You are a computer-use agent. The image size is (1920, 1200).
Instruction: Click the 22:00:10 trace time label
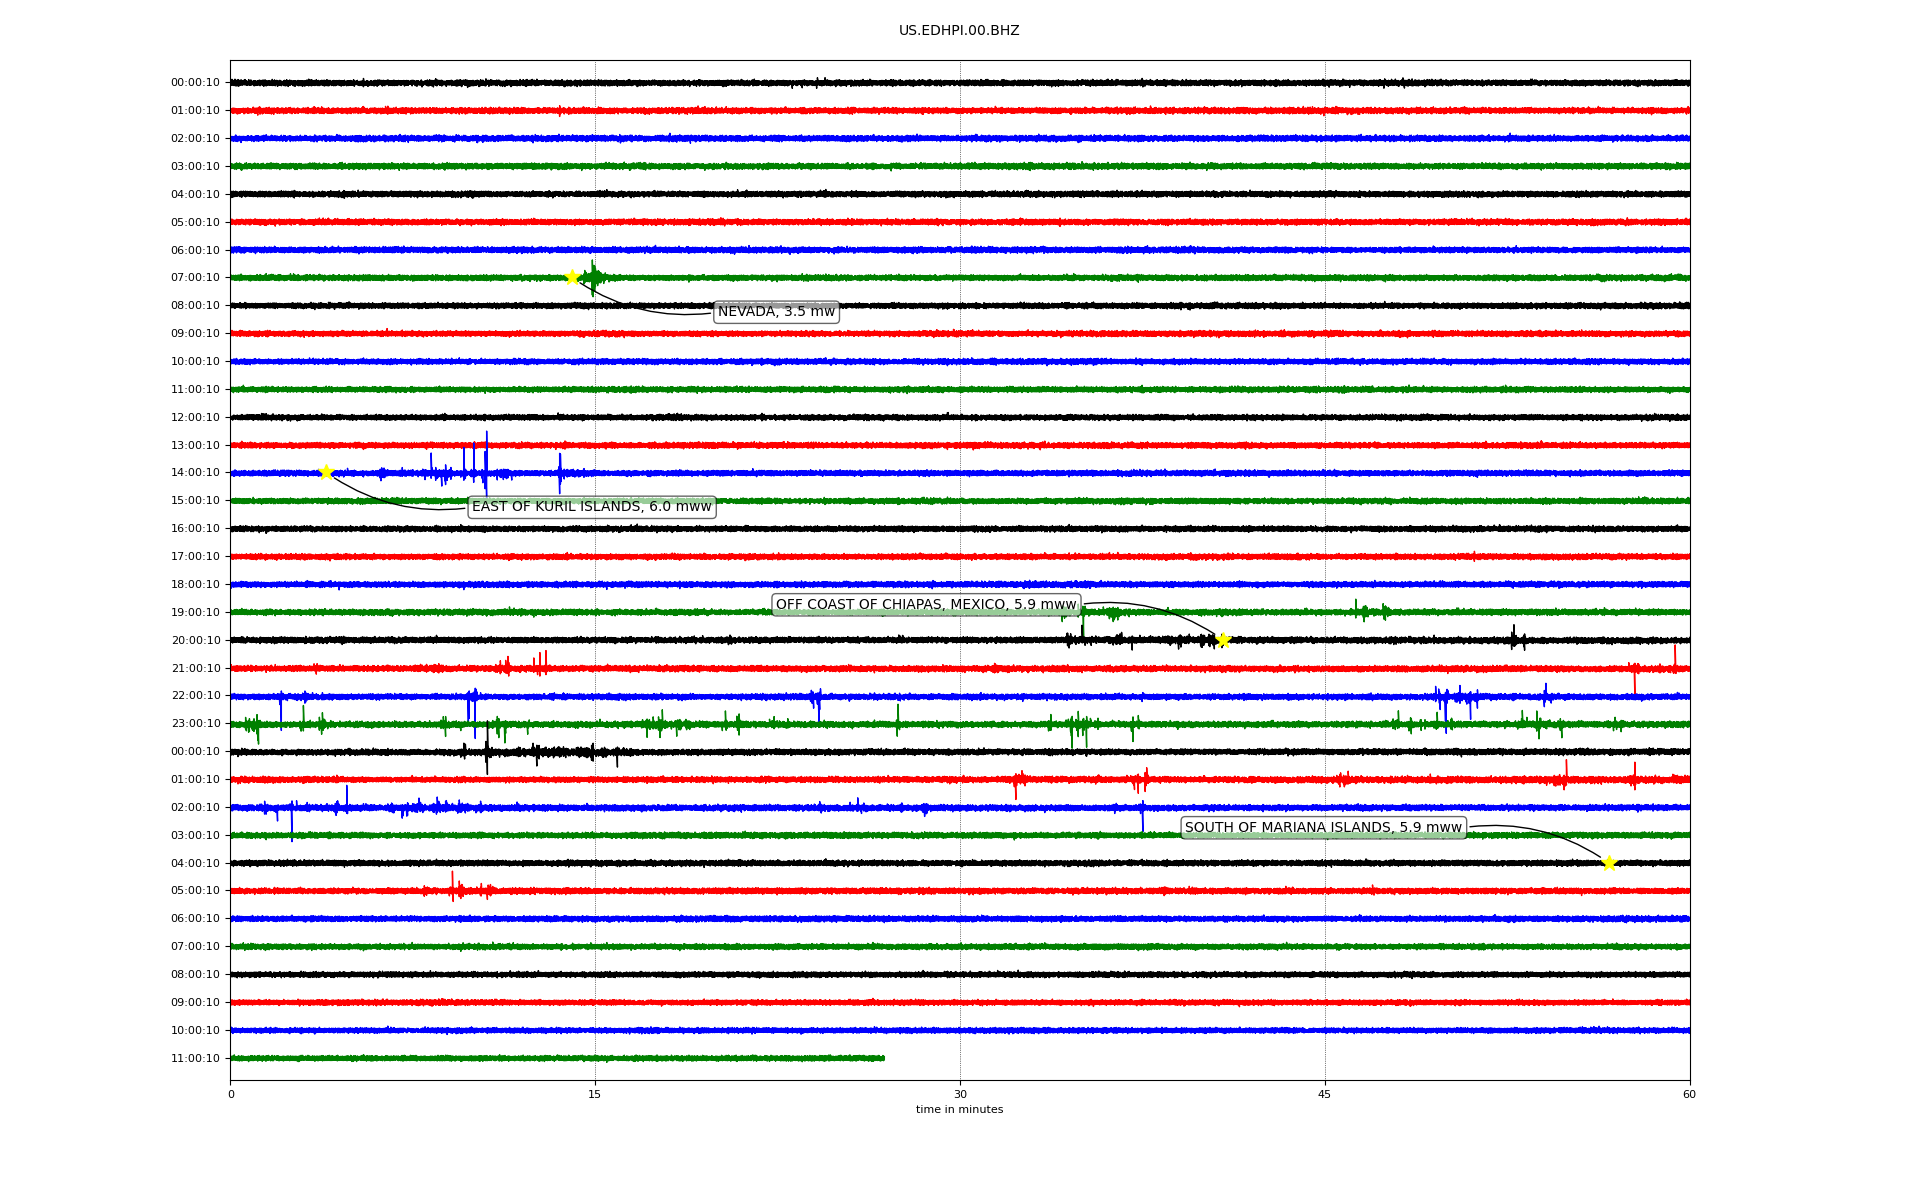pos(195,695)
